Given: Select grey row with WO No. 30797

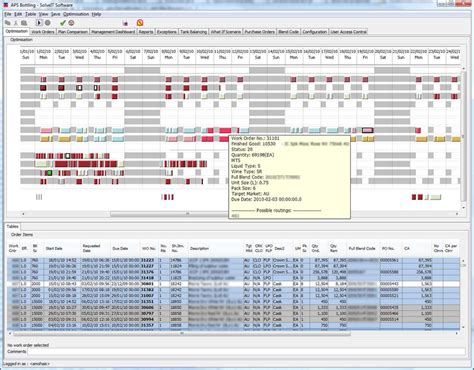Looking at the screenshot, I should (233, 314).
